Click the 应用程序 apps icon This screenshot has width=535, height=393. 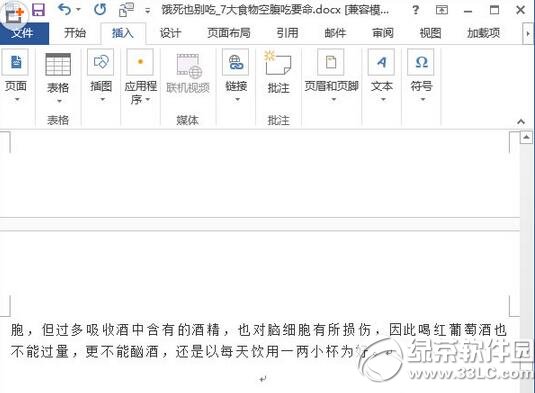[x=140, y=62]
